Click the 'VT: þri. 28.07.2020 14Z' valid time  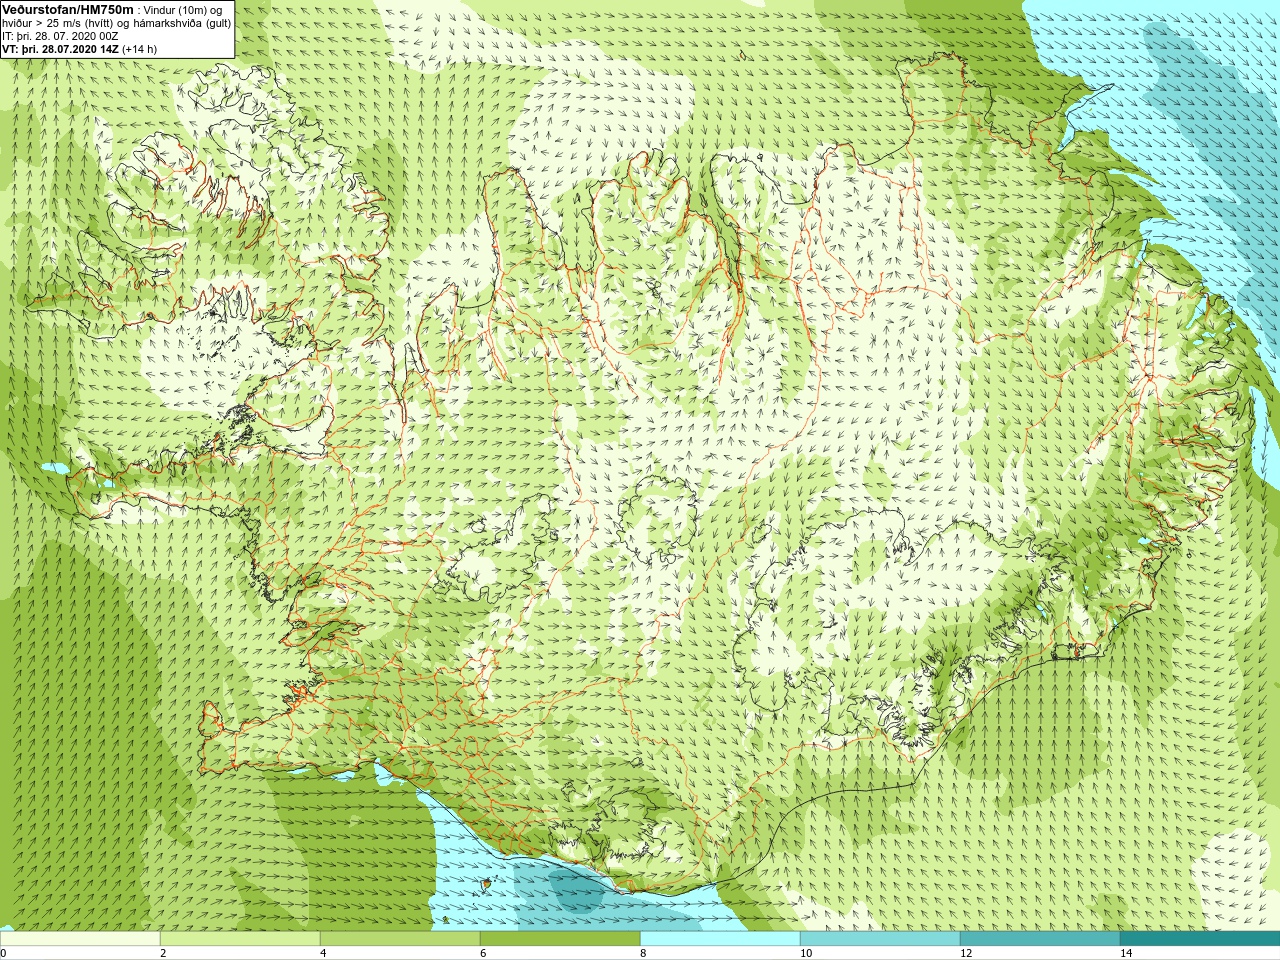(x=61, y=49)
